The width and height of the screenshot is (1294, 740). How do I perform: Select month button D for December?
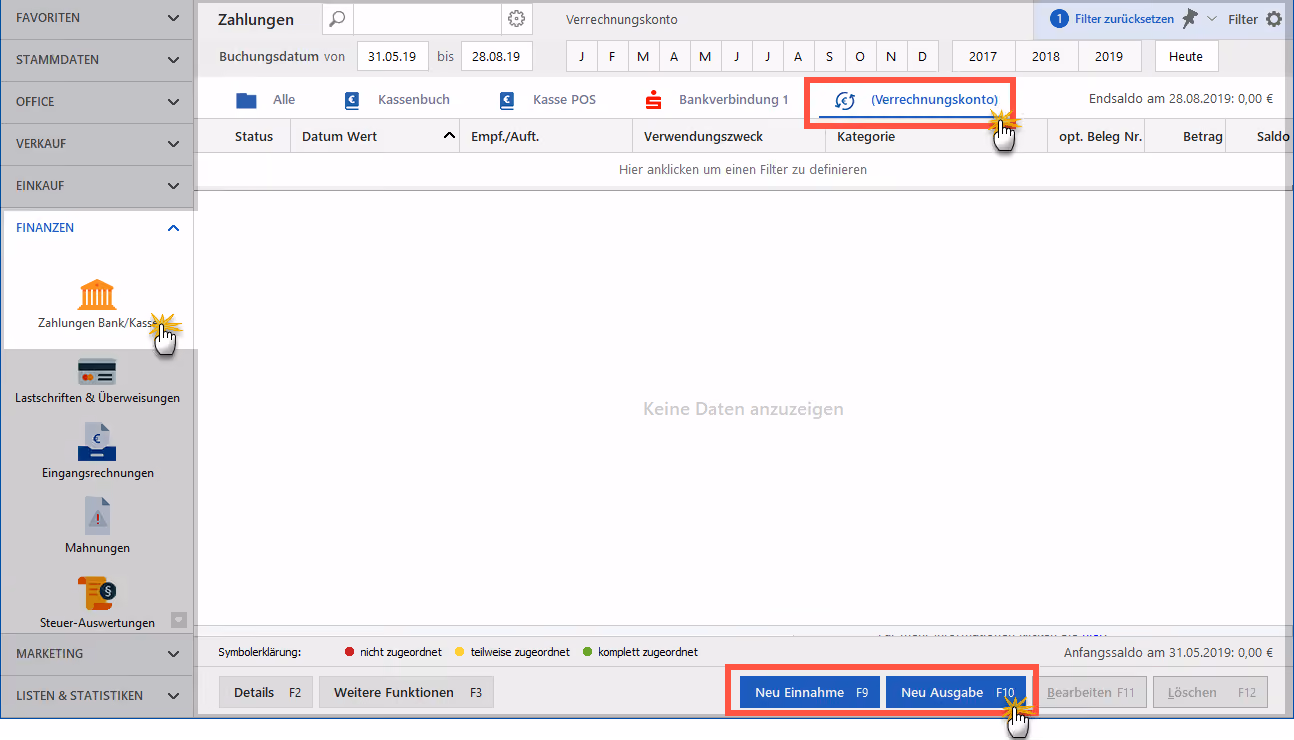[x=922, y=57]
